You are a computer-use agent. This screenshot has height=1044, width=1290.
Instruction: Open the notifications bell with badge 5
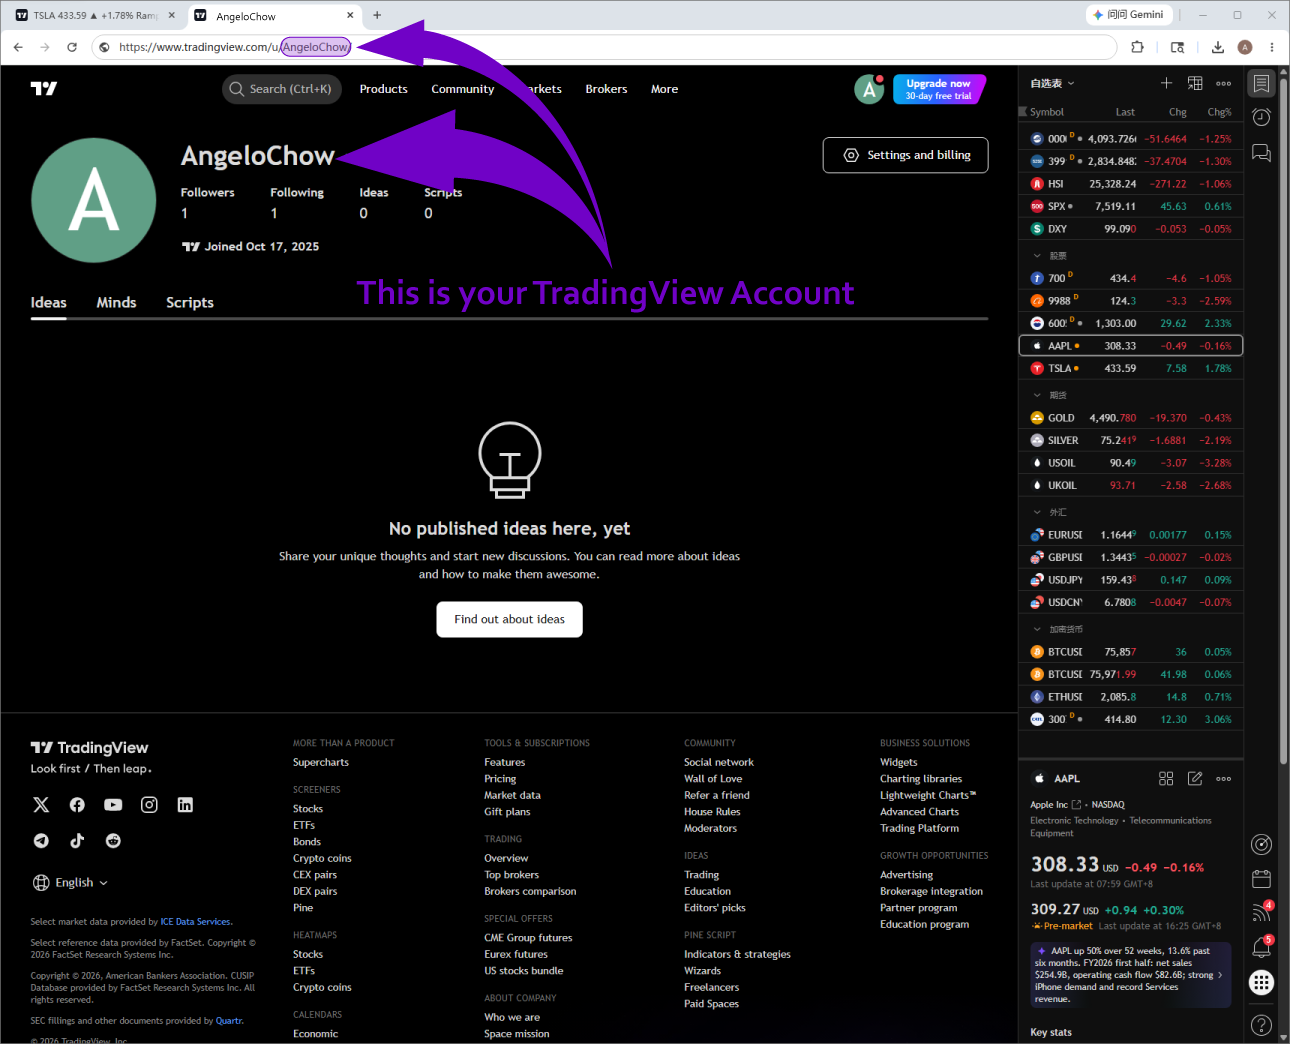coord(1262,947)
